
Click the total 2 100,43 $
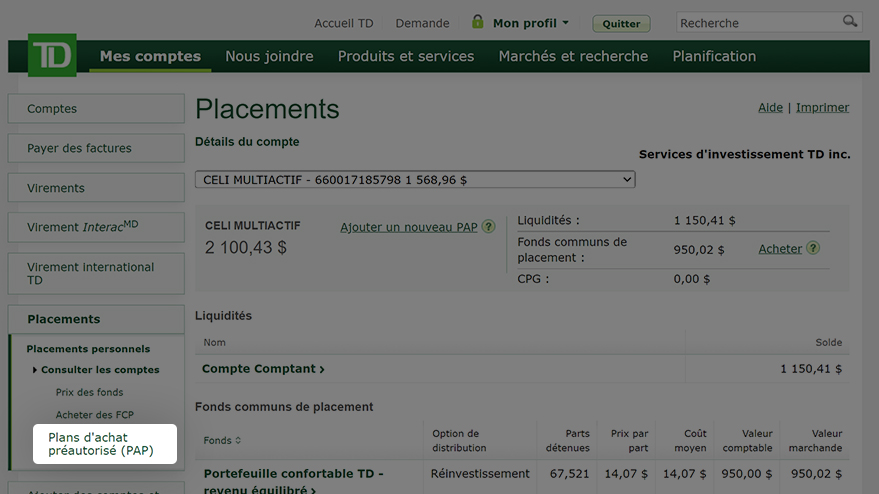click(246, 247)
